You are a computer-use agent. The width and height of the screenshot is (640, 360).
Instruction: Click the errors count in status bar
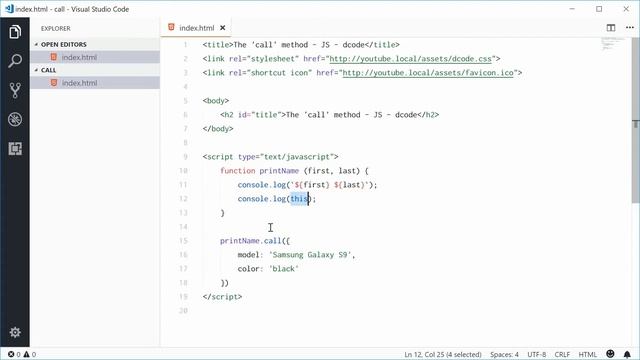(14, 354)
